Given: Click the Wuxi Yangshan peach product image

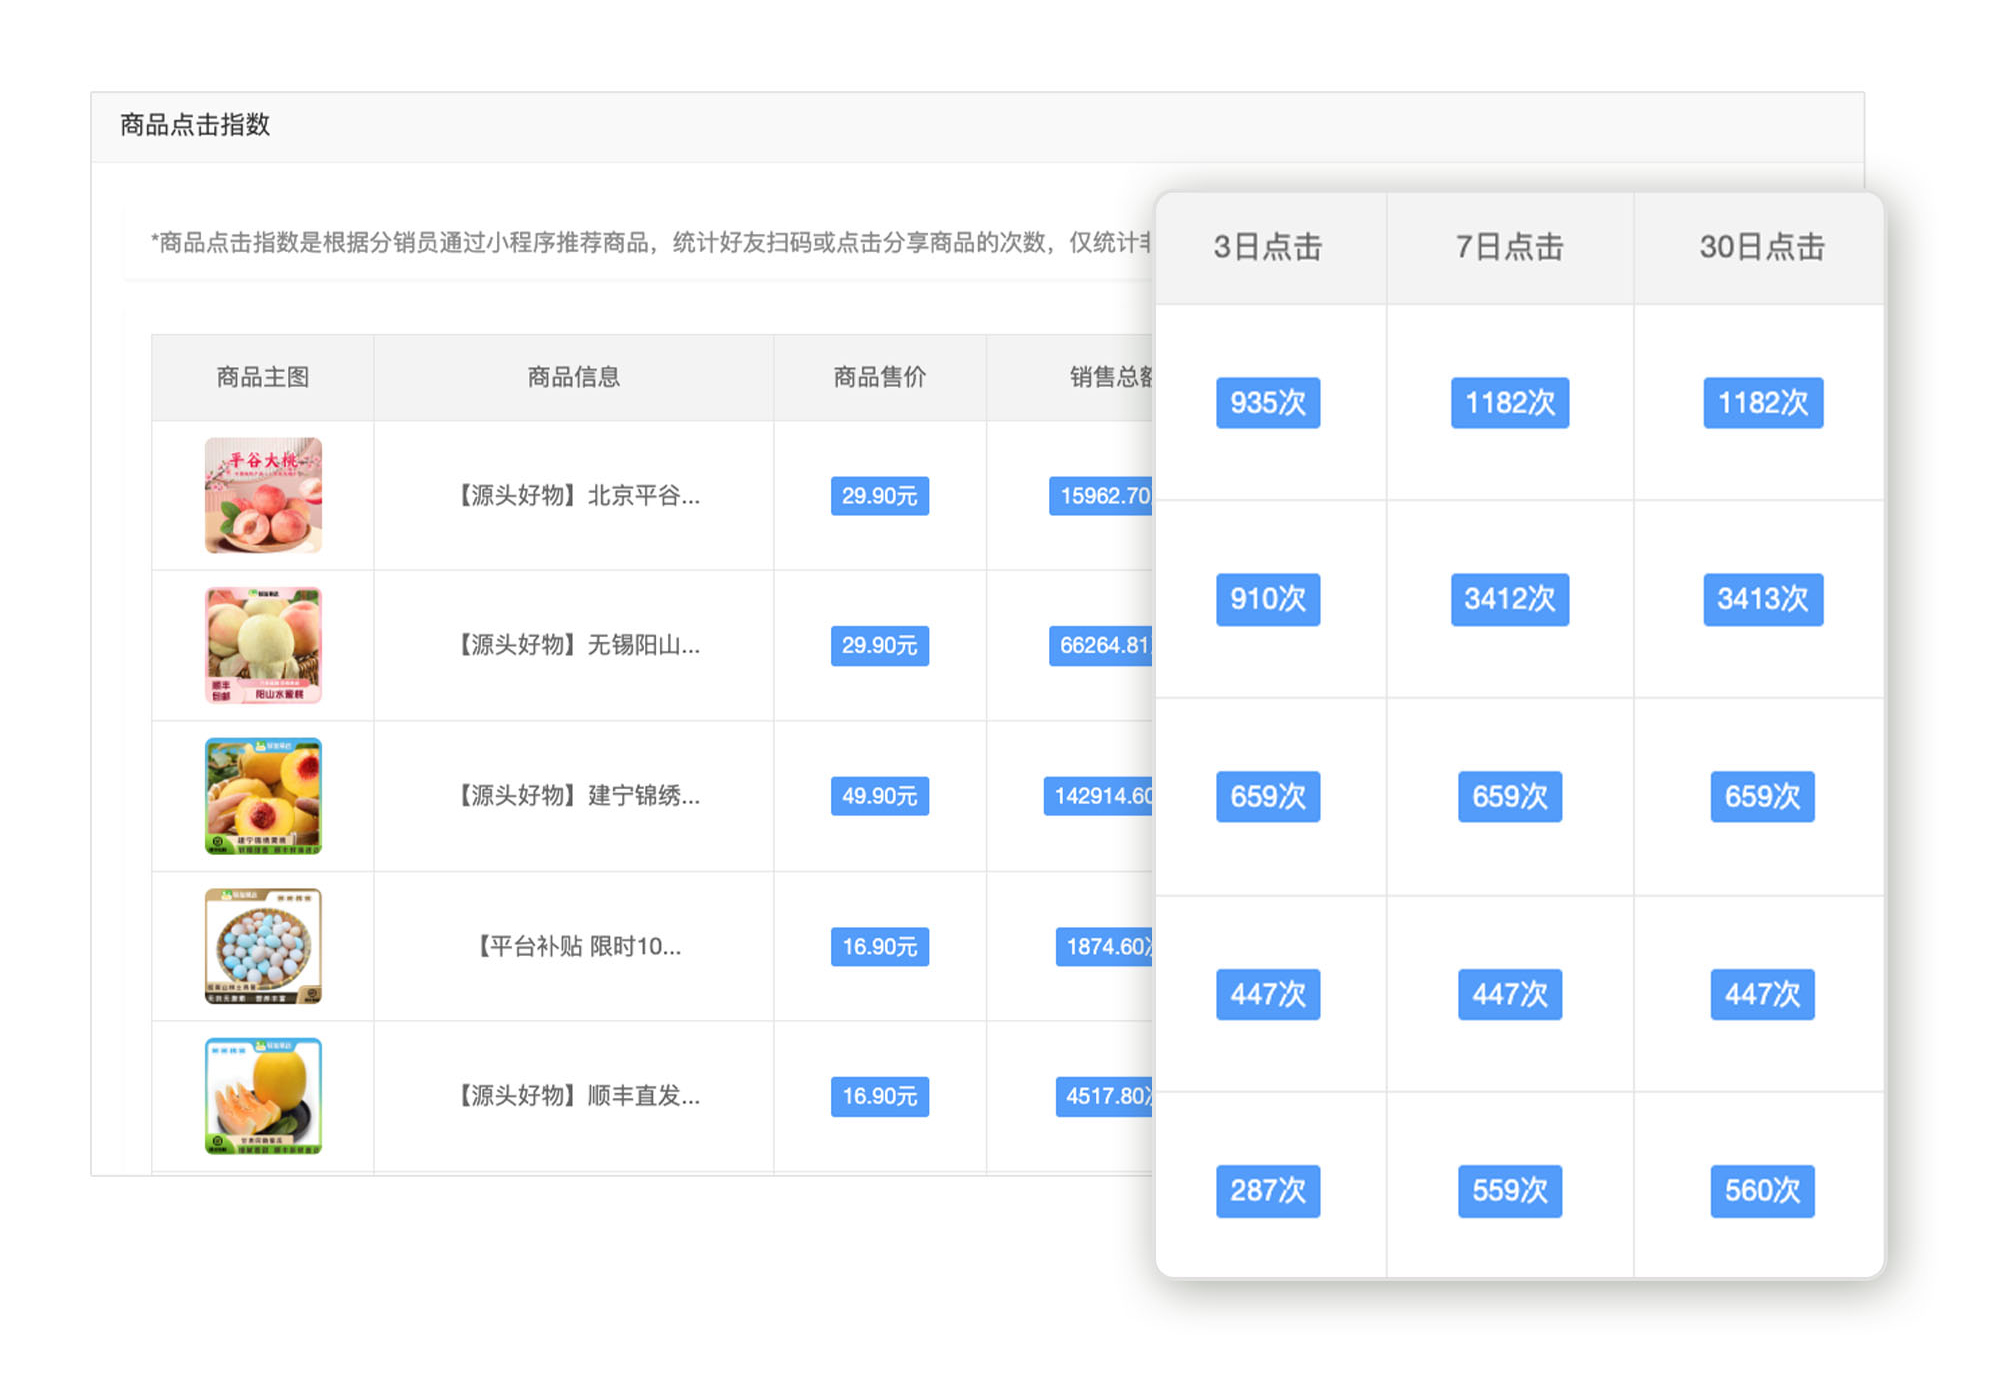Looking at the screenshot, I should click(x=263, y=645).
